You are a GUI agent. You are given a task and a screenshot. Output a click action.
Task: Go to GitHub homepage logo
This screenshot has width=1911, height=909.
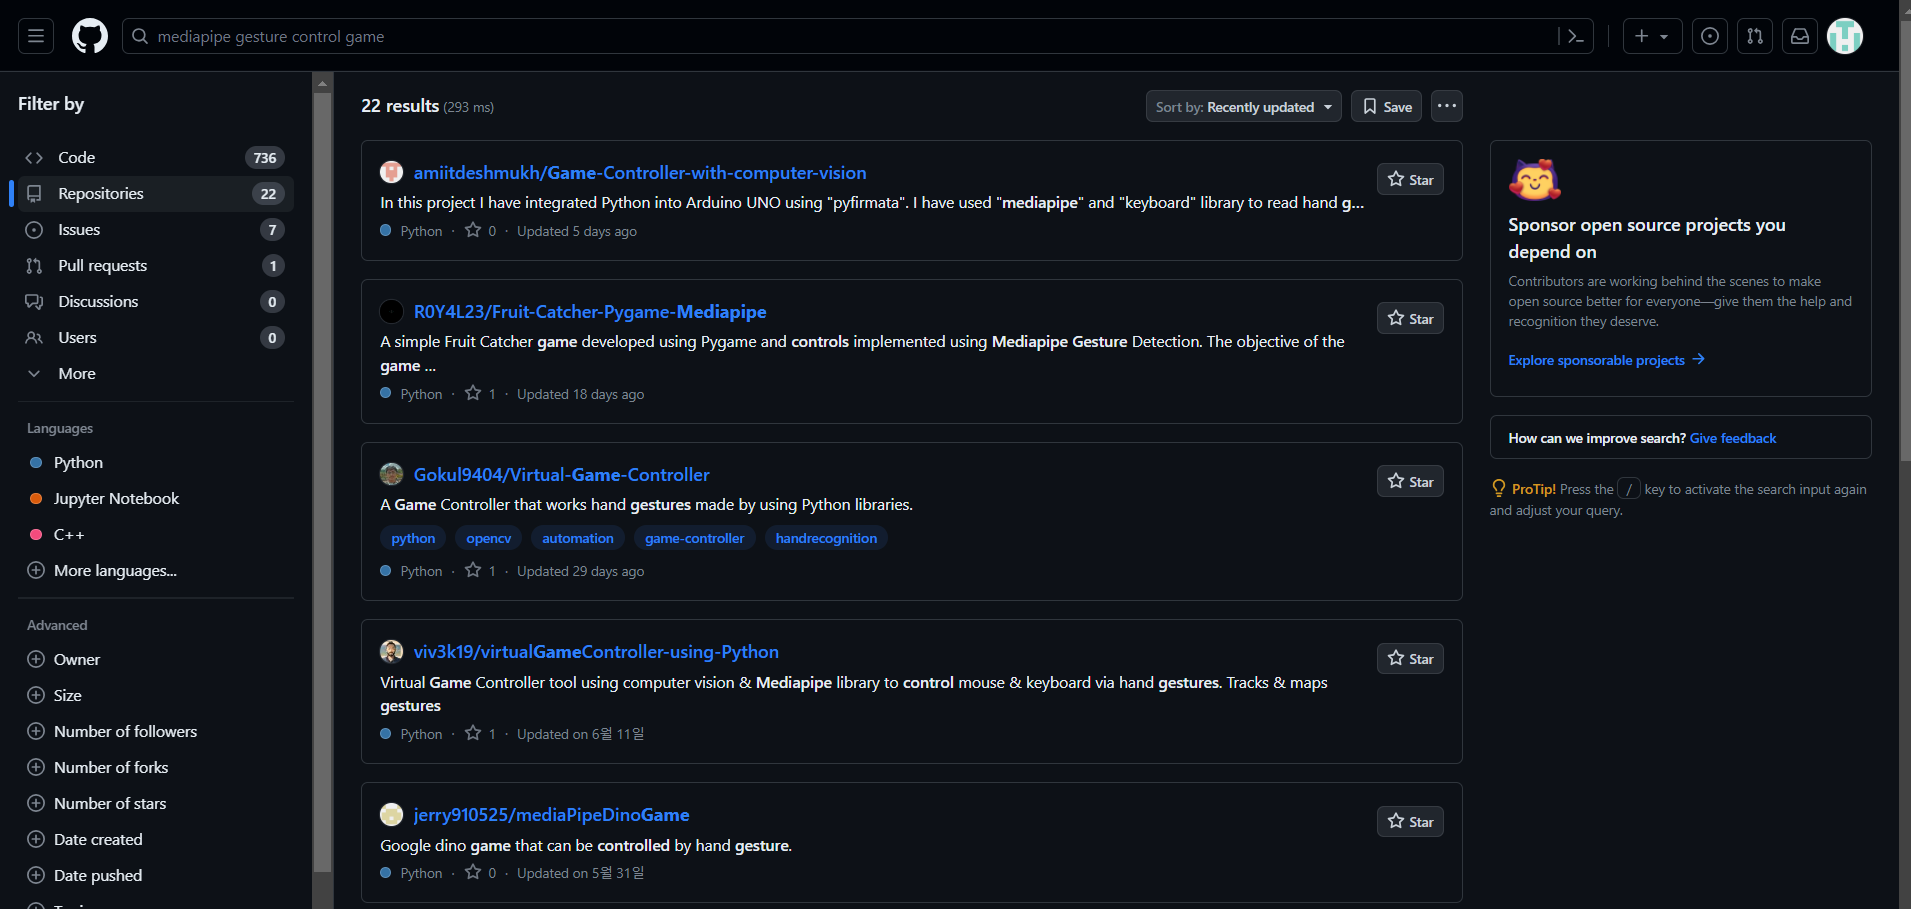90,36
